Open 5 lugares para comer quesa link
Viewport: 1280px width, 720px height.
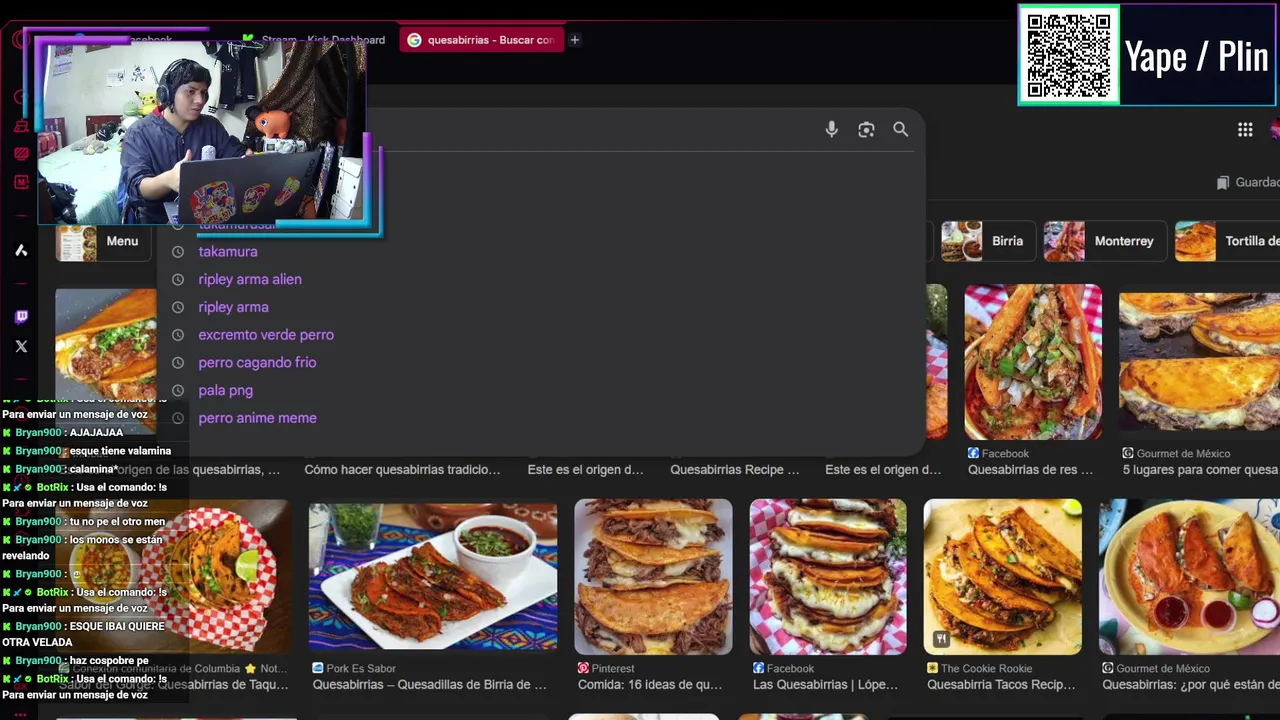pos(1200,469)
